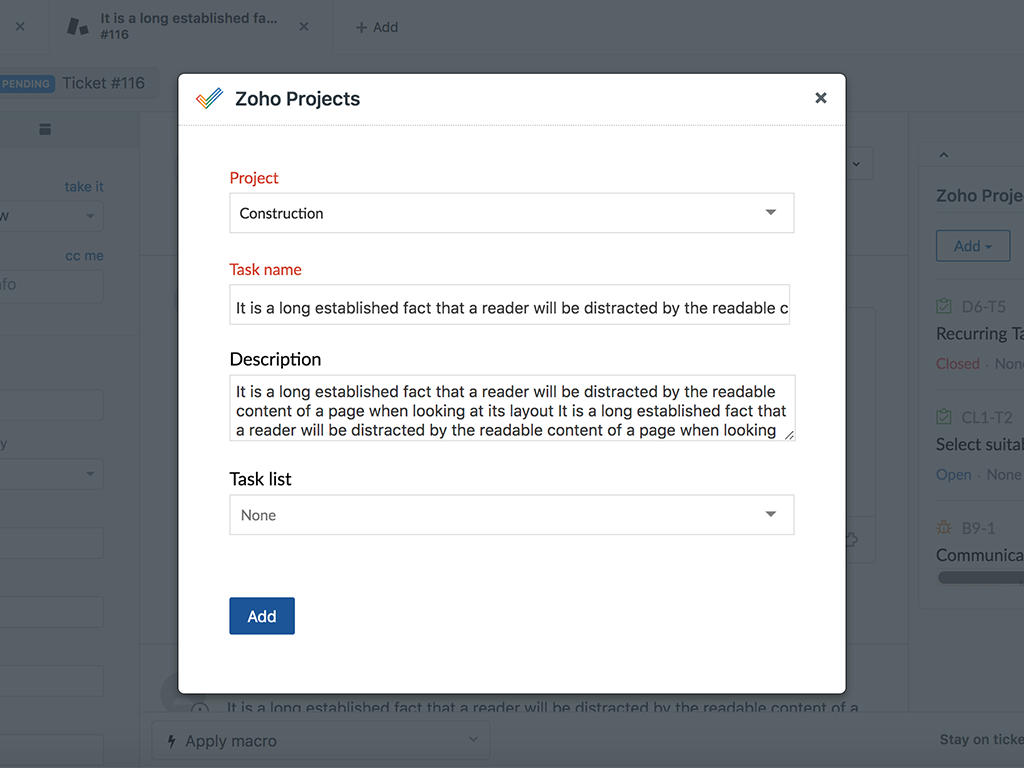Click the task icon beside D6-T5
The height and width of the screenshot is (768, 1024).
point(943,306)
